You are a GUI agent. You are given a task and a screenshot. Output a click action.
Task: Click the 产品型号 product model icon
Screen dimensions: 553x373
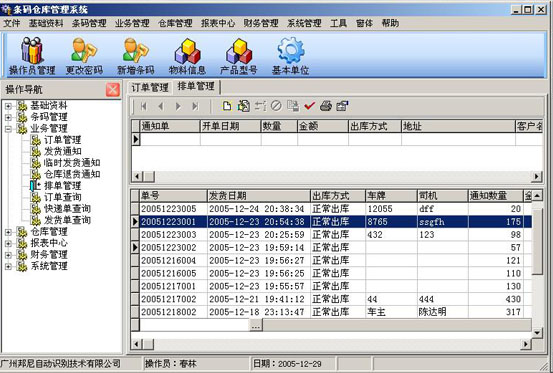pyautogui.click(x=238, y=56)
